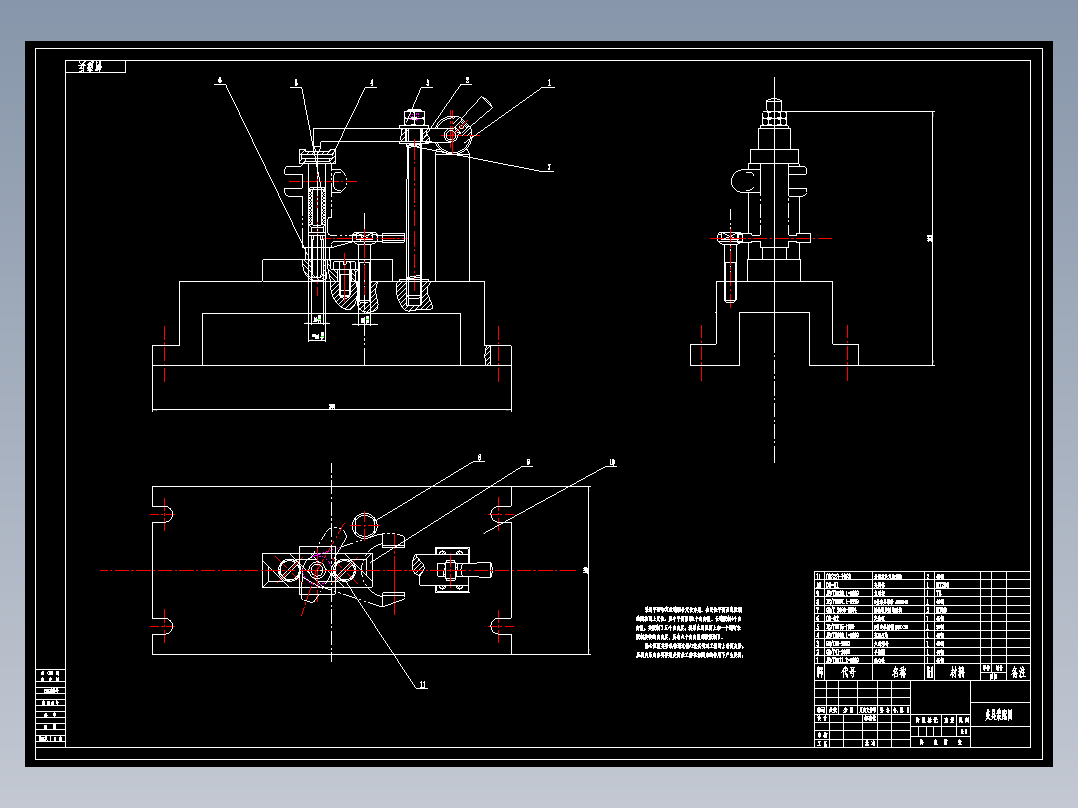Select part balloon number 4 in front view
This screenshot has width=1078, height=808.
pos(372,83)
